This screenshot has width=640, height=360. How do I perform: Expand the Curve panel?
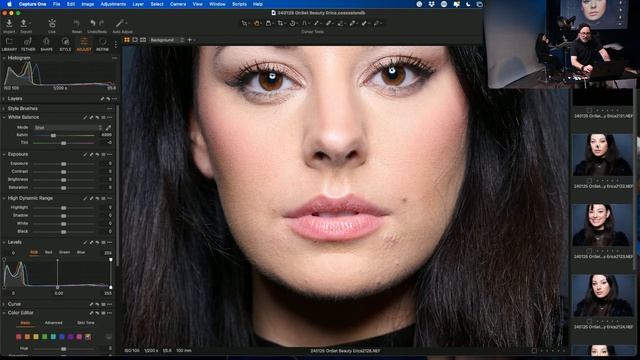click(x=4, y=304)
